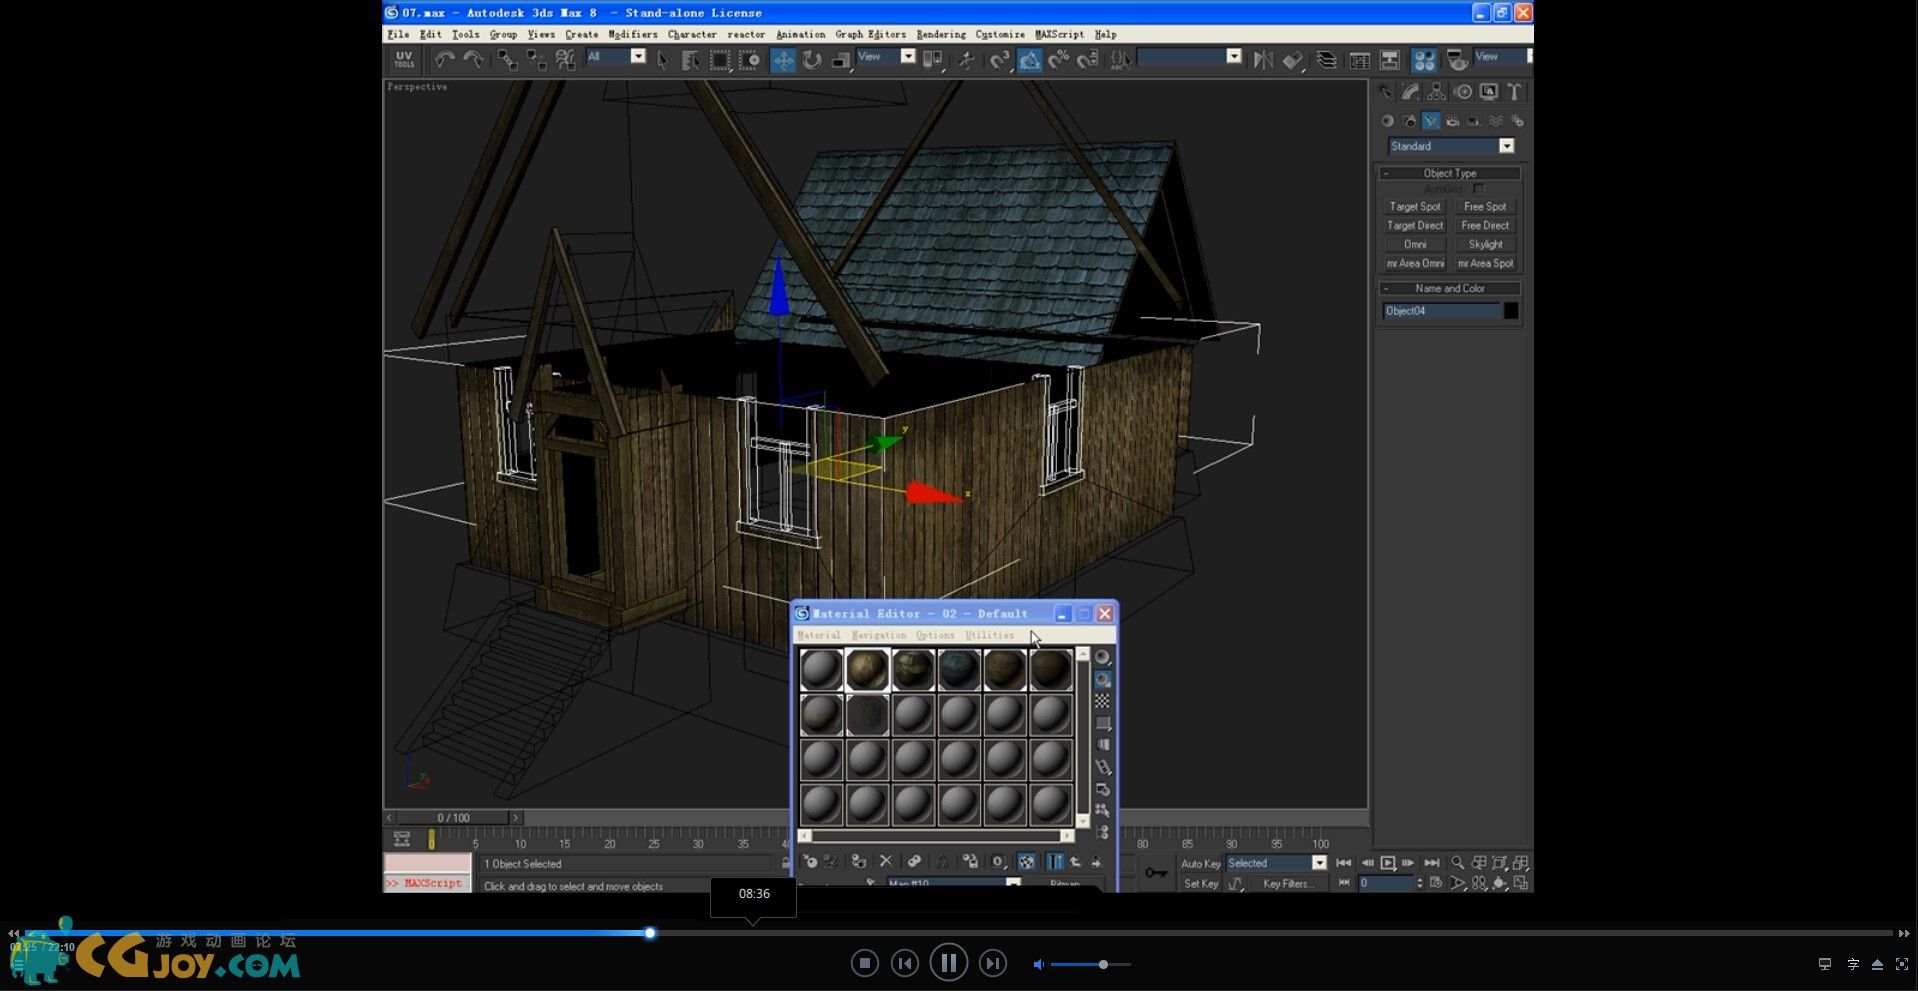
Task: Click the Assign Material to Selection icon
Action: [858, 861]
